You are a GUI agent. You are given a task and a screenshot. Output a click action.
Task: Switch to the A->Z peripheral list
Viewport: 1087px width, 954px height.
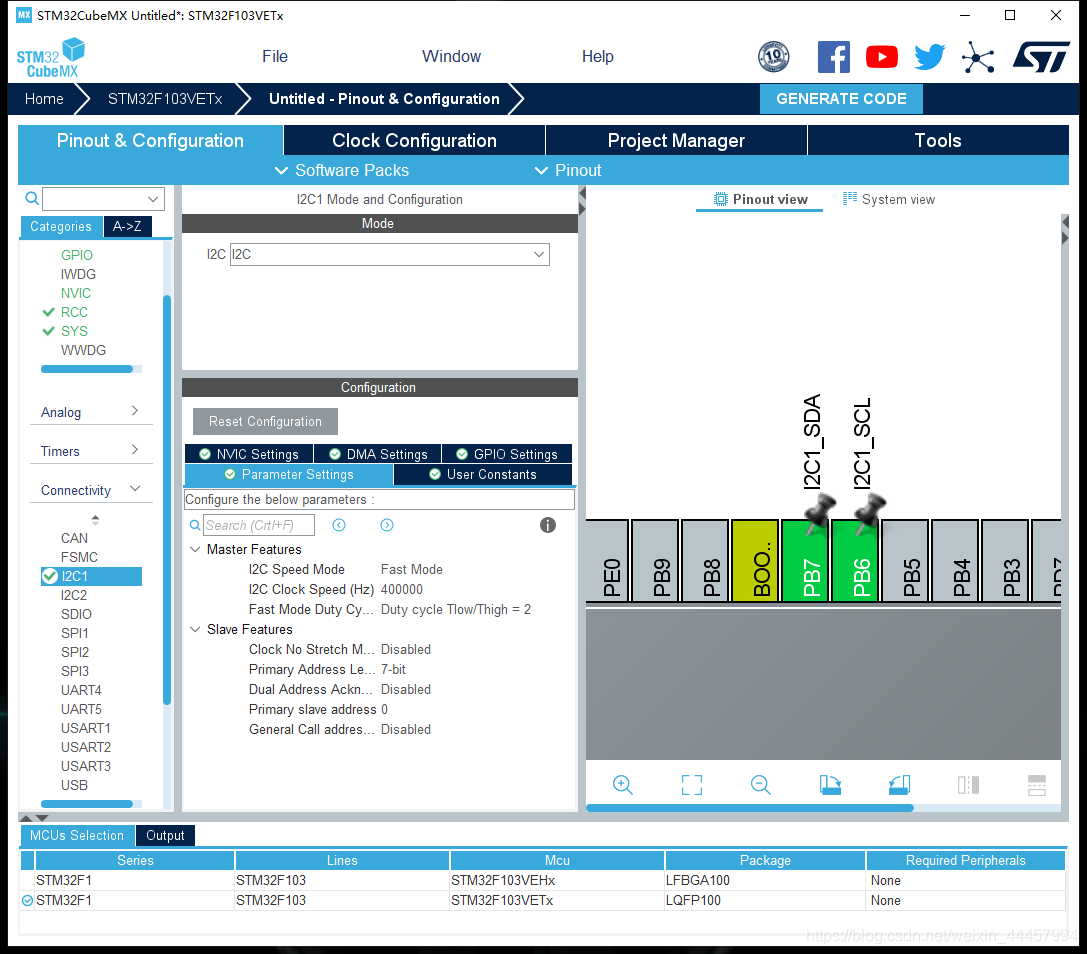pos(127,227)
